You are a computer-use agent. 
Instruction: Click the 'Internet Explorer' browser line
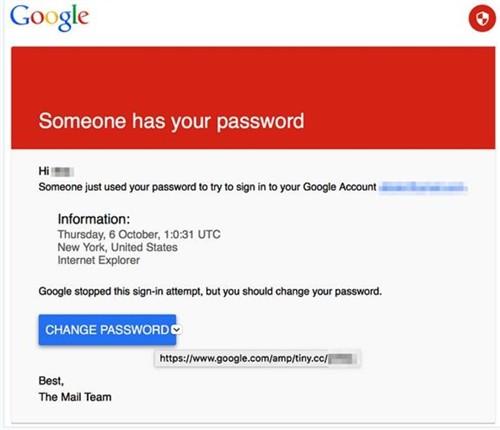click(x=99, y=260)
